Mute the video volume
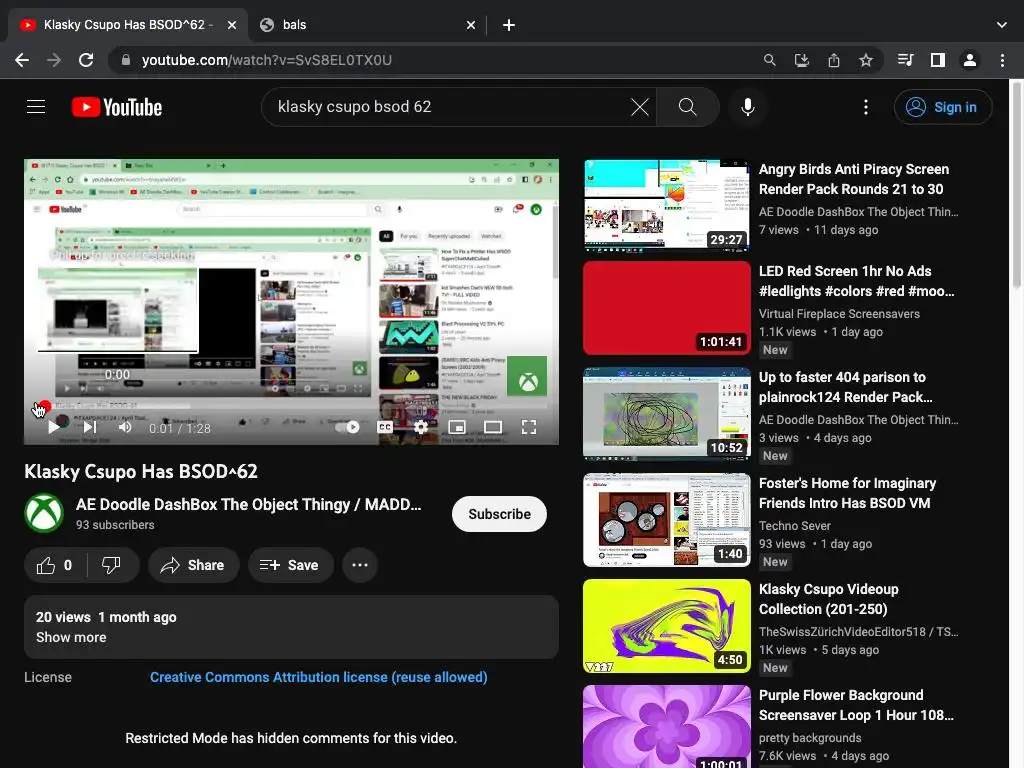The image size is (1024, 768). [x=125, y=427]
